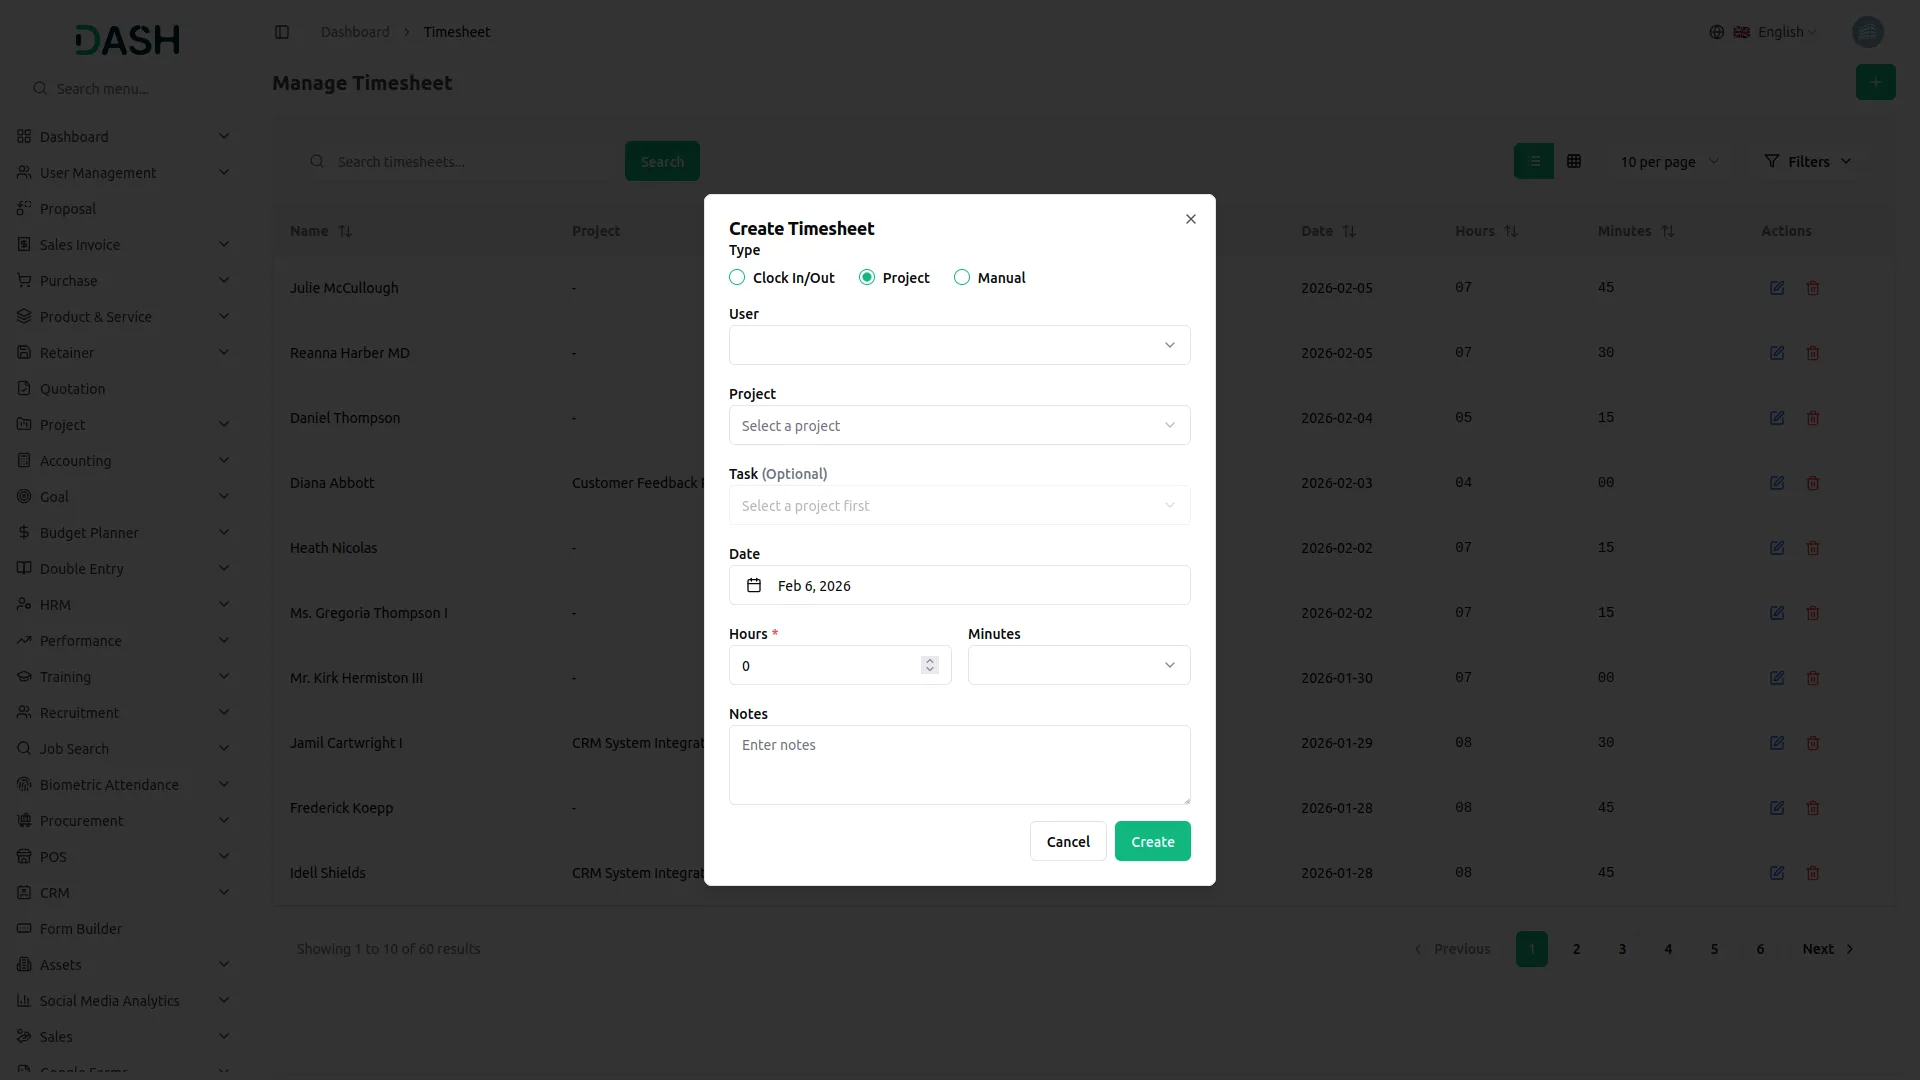Cancel the Create Timesheet dialog
Viewport: 1920px width, 1080px height.
pyautogui.click(x=1067, y=841)
